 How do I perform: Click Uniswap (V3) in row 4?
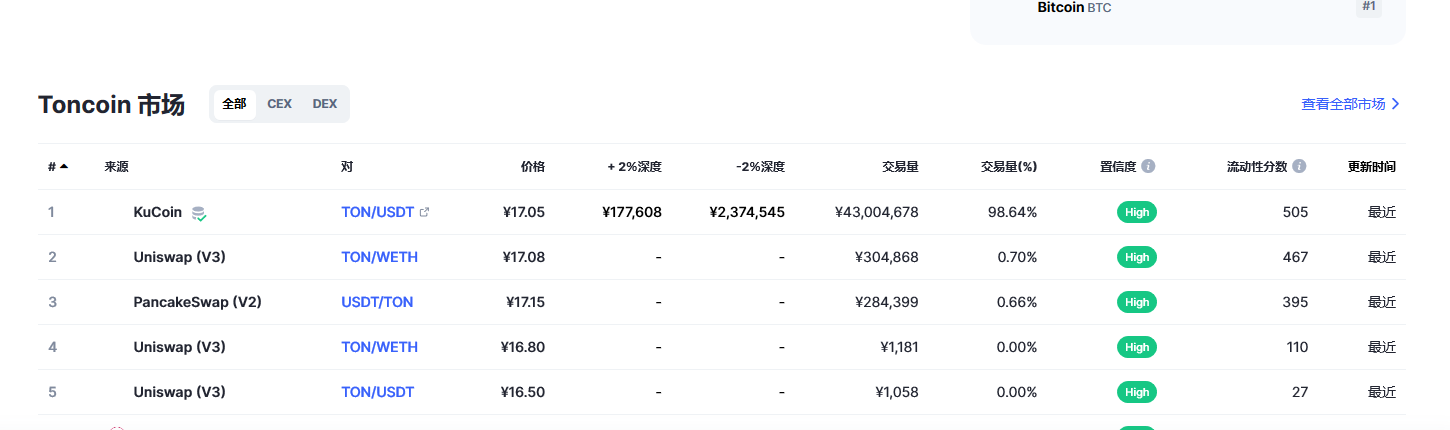[179, 347]
